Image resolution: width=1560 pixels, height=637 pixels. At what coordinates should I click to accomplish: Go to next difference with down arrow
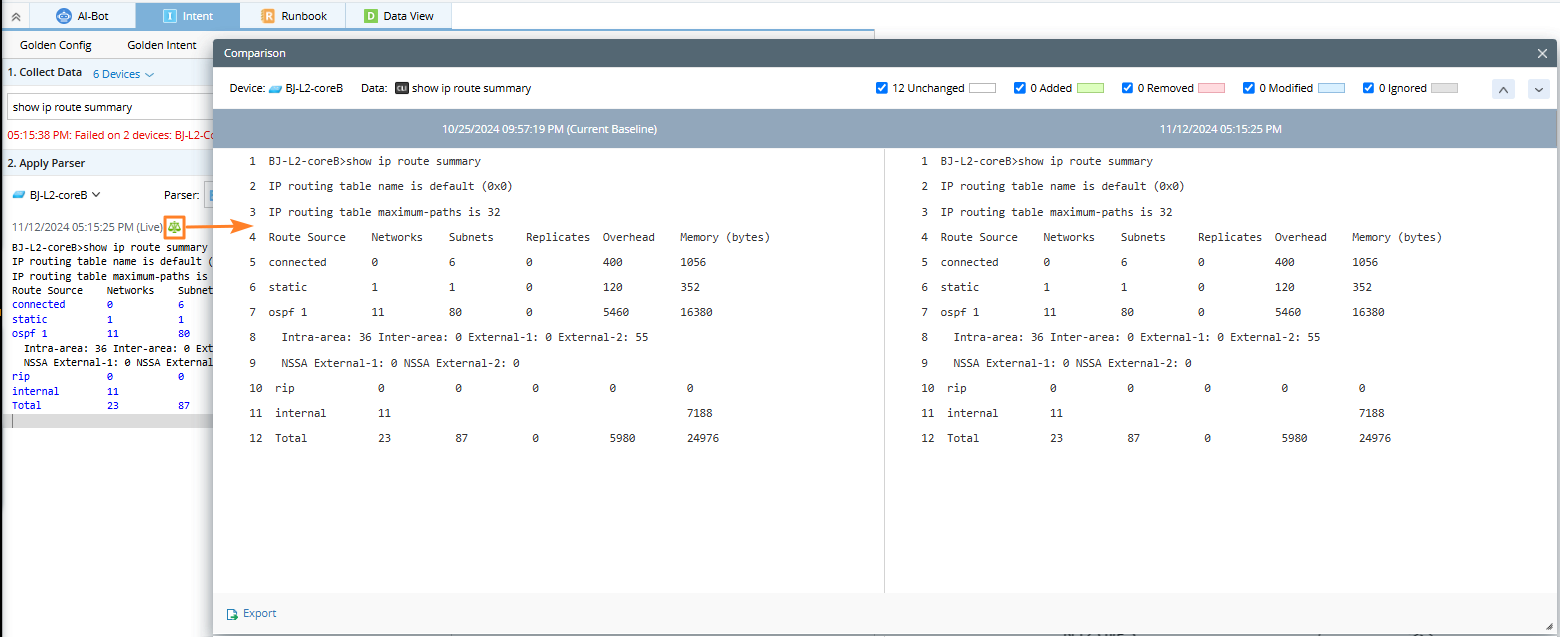coord(1539,89)
